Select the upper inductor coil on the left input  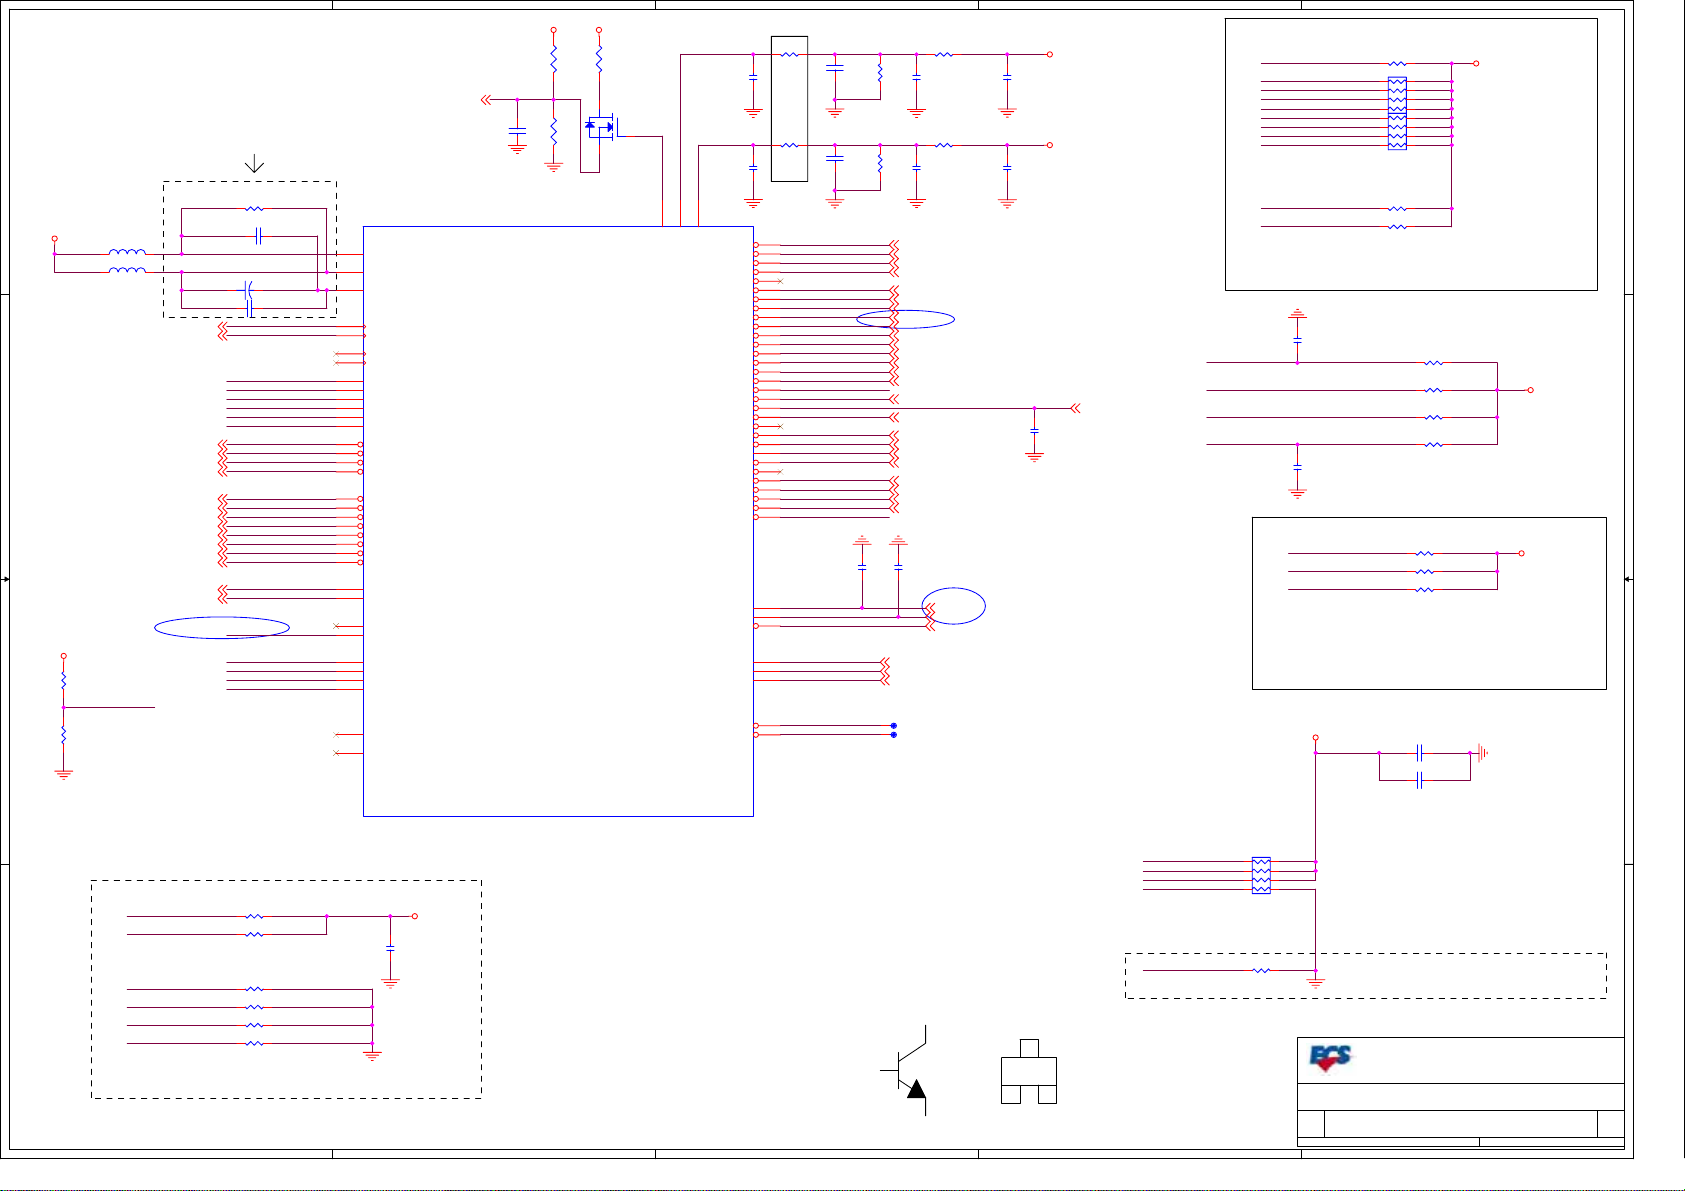coord(127,252)
